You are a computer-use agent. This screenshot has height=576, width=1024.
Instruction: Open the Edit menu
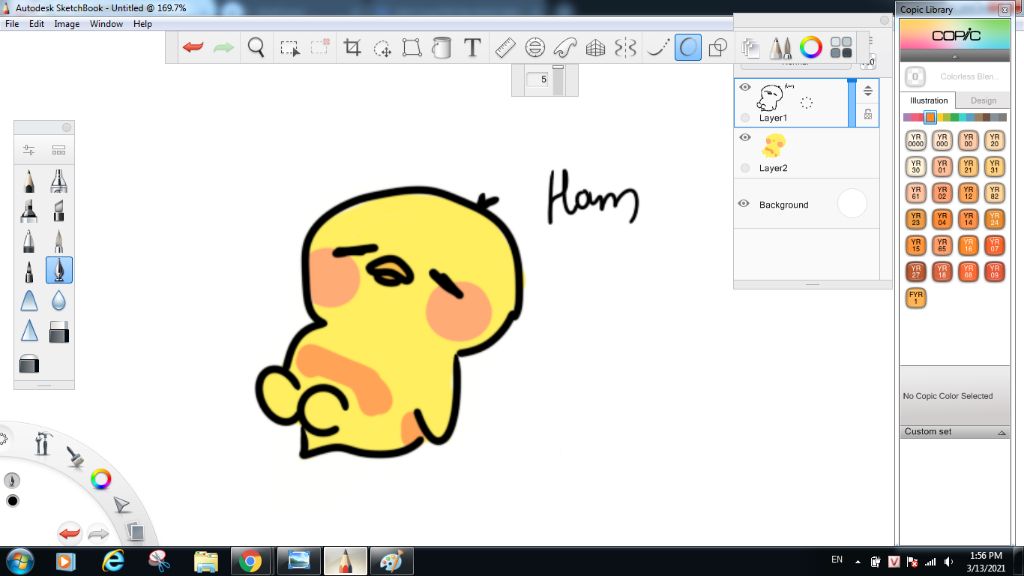coord(37,24)
